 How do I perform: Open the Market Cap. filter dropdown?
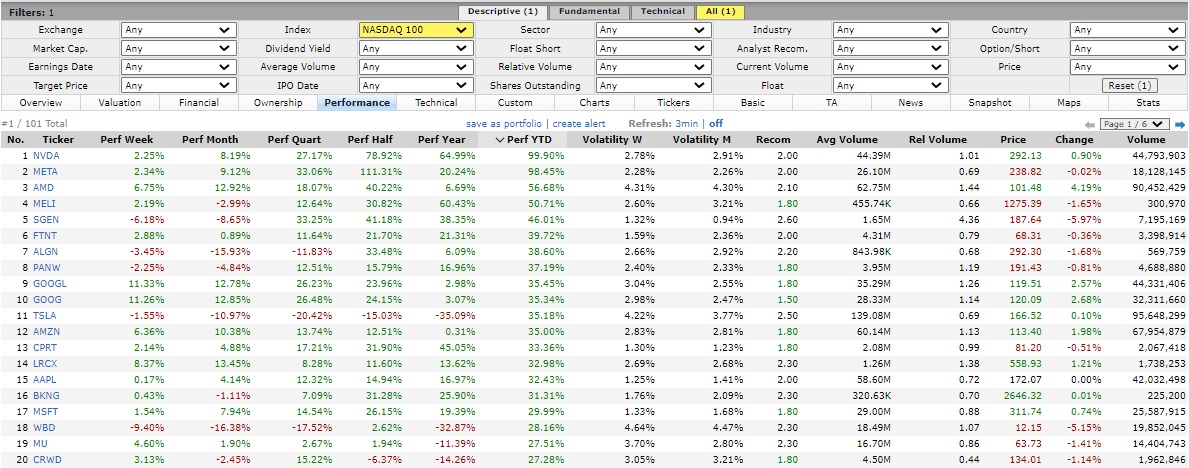(x=178, y=49)
